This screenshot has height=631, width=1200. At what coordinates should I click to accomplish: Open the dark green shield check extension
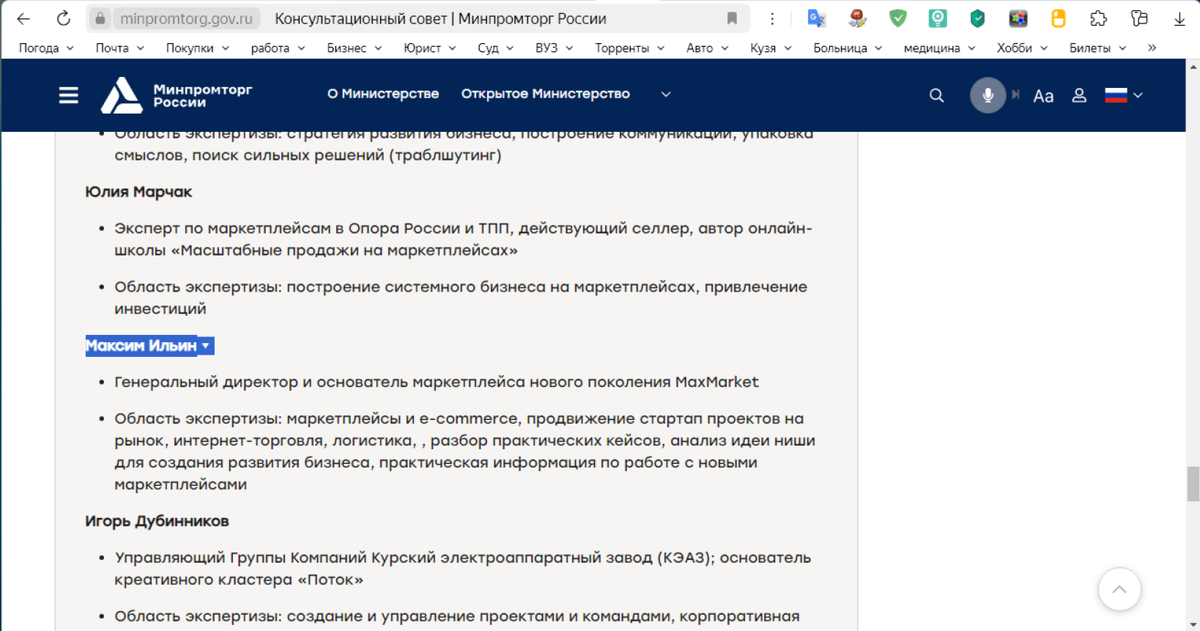click(978, 18)
